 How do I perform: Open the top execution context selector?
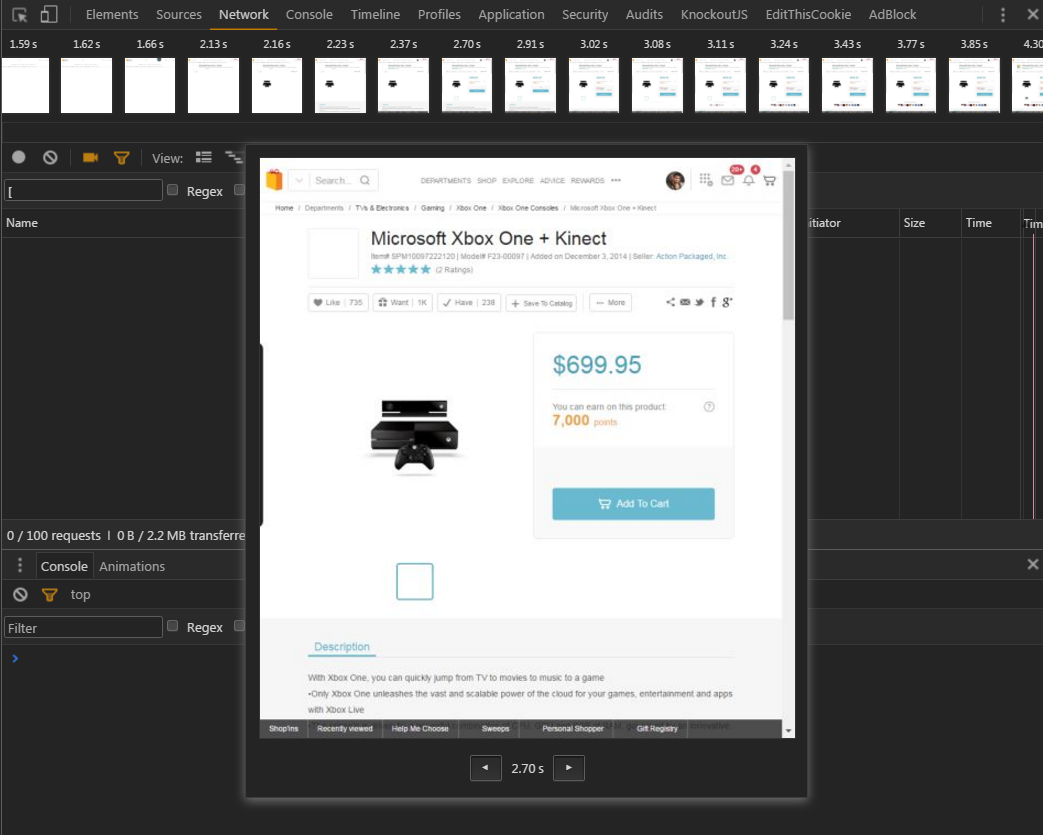80,595
